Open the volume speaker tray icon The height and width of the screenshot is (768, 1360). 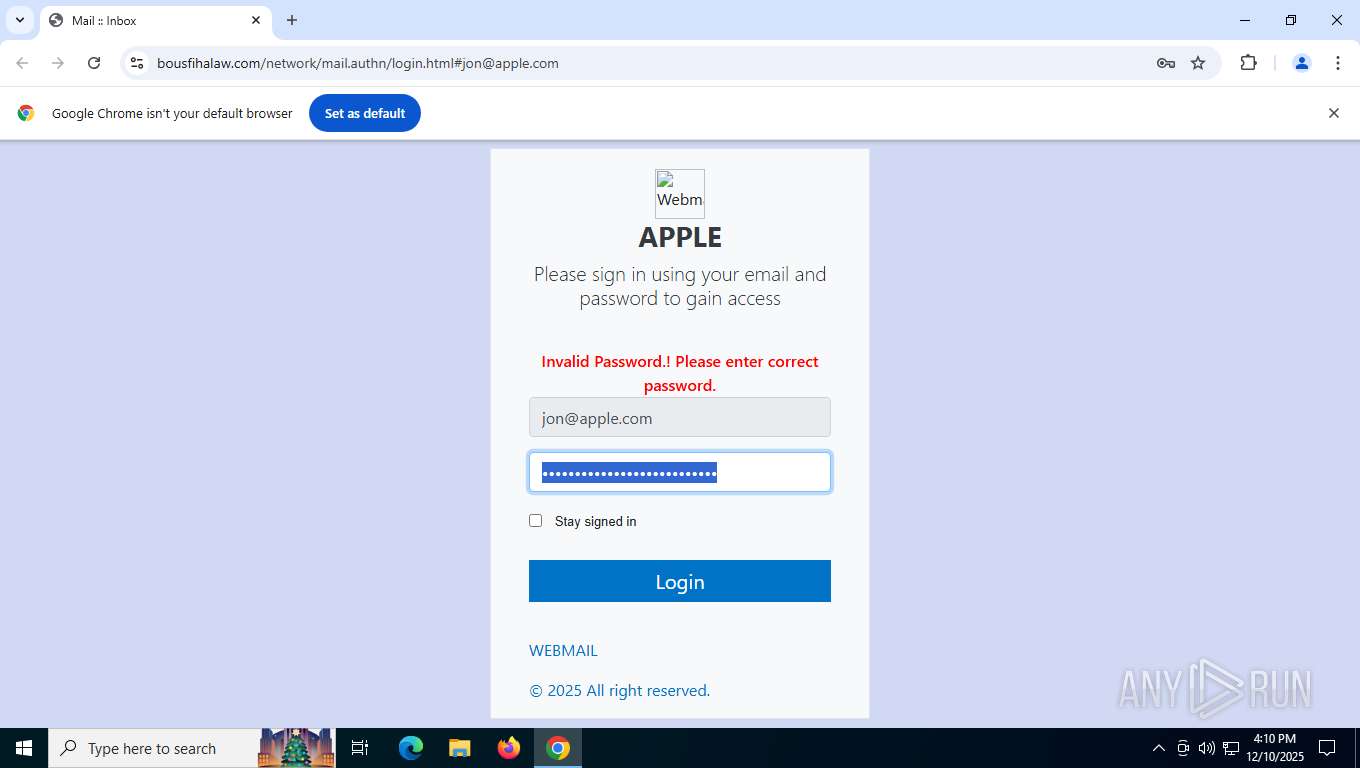(x=1207, y=748)
